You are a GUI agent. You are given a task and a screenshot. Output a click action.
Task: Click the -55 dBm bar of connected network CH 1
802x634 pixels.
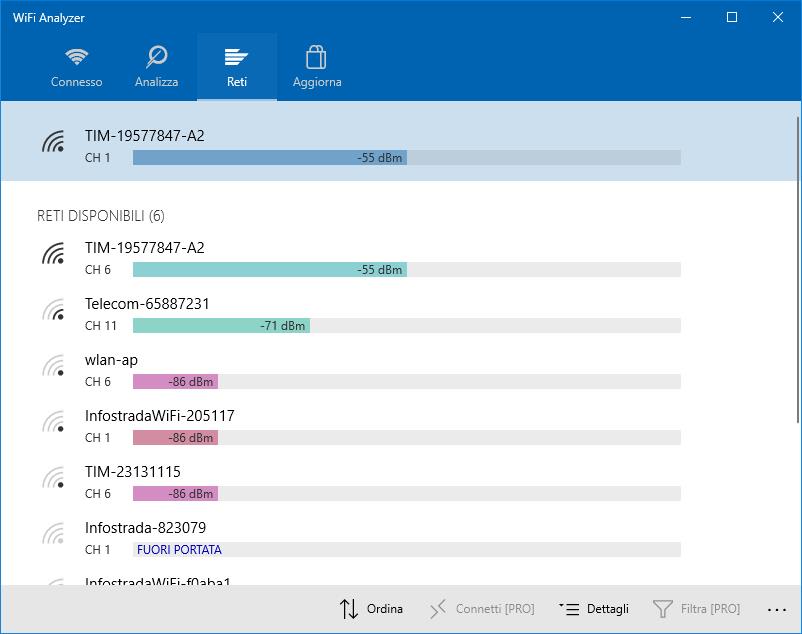point(270,157)
